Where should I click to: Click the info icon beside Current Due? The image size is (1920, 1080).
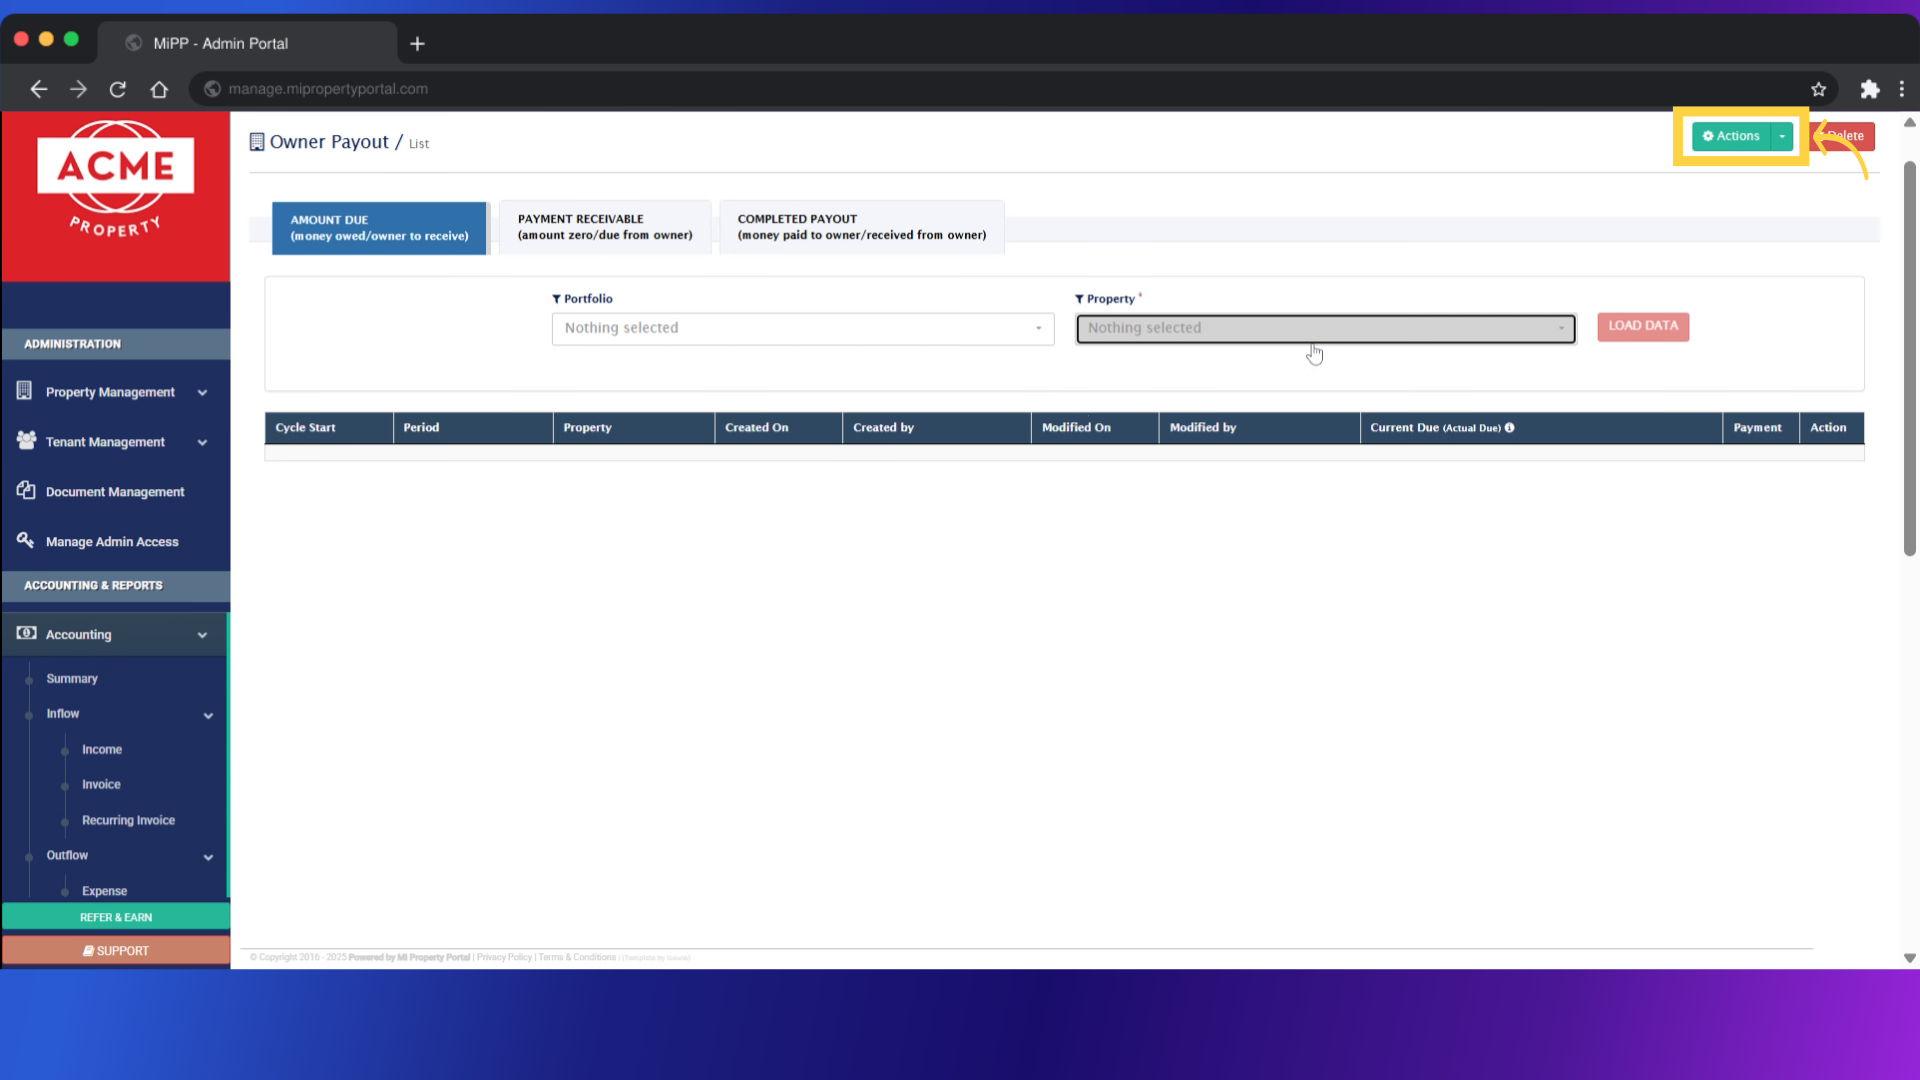1509,428
